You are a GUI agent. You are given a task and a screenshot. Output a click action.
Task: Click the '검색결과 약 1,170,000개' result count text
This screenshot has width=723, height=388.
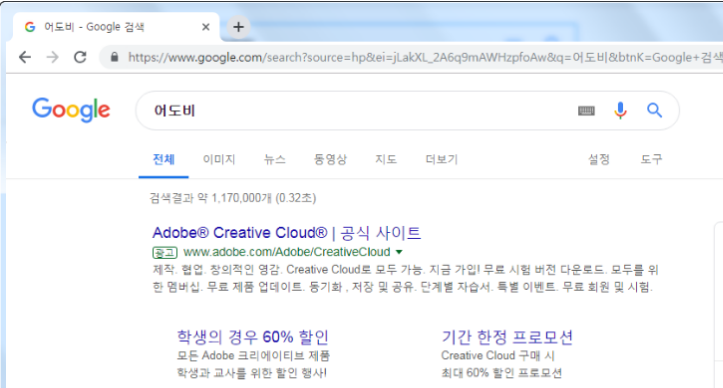232,198
